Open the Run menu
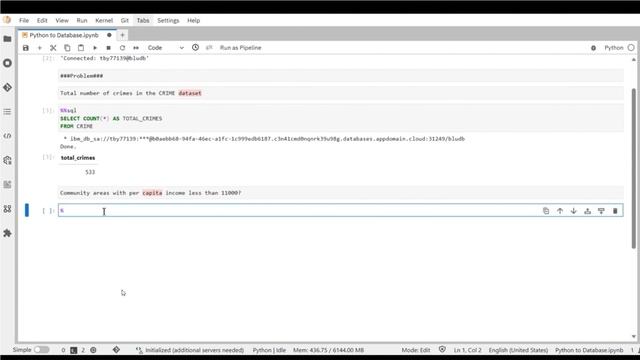Image resolution: width=640 pixels, height=360 pixels. tap(82, 20)
